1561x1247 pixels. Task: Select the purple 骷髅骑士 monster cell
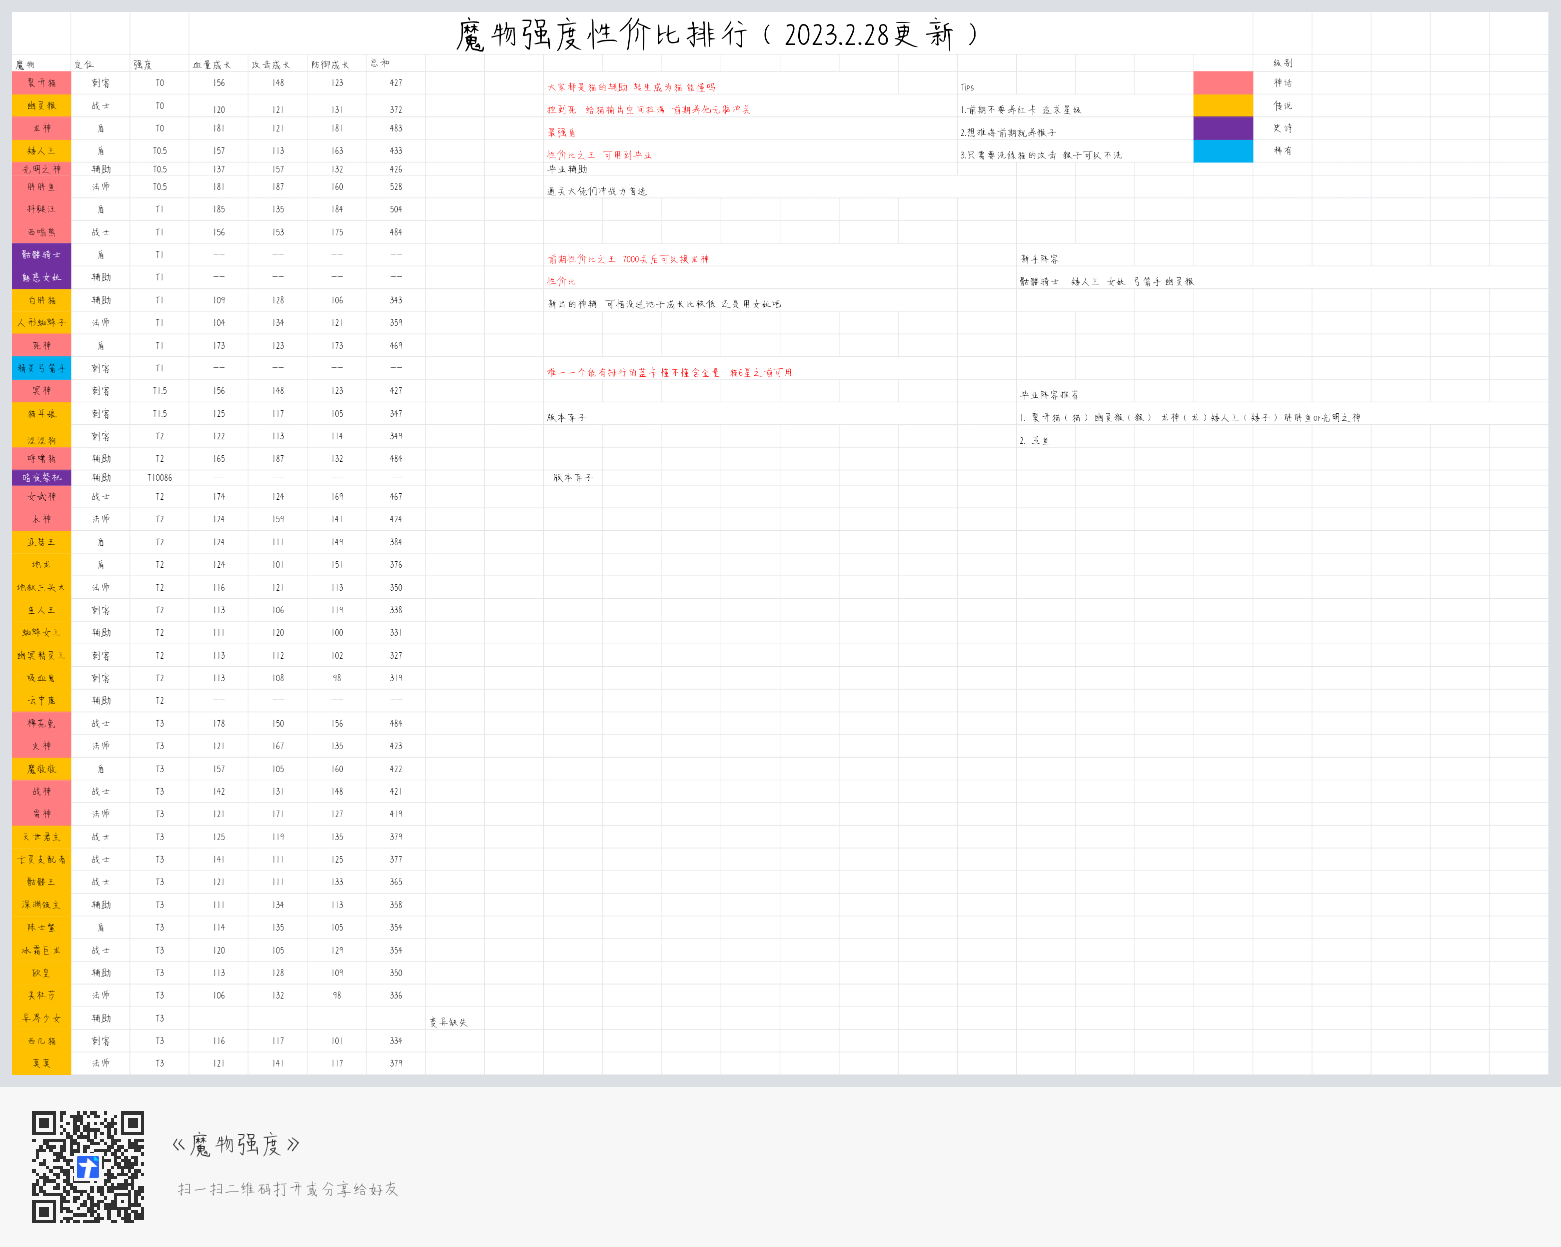41,255
